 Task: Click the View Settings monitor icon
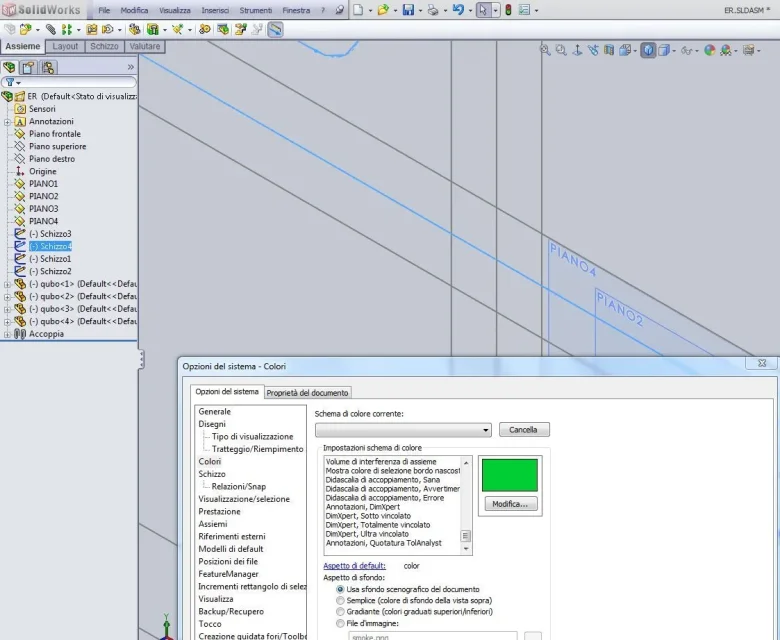(x=749, y=50)
